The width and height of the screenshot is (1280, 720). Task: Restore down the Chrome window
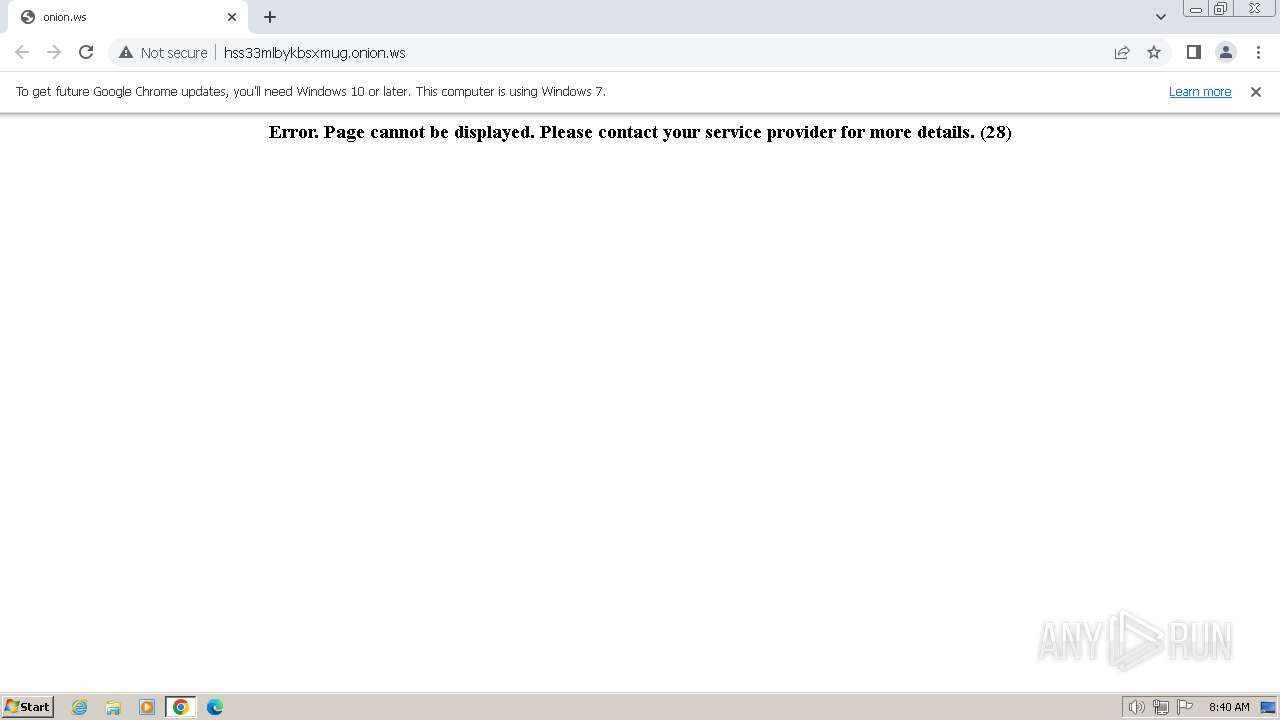coord(1221,9)
